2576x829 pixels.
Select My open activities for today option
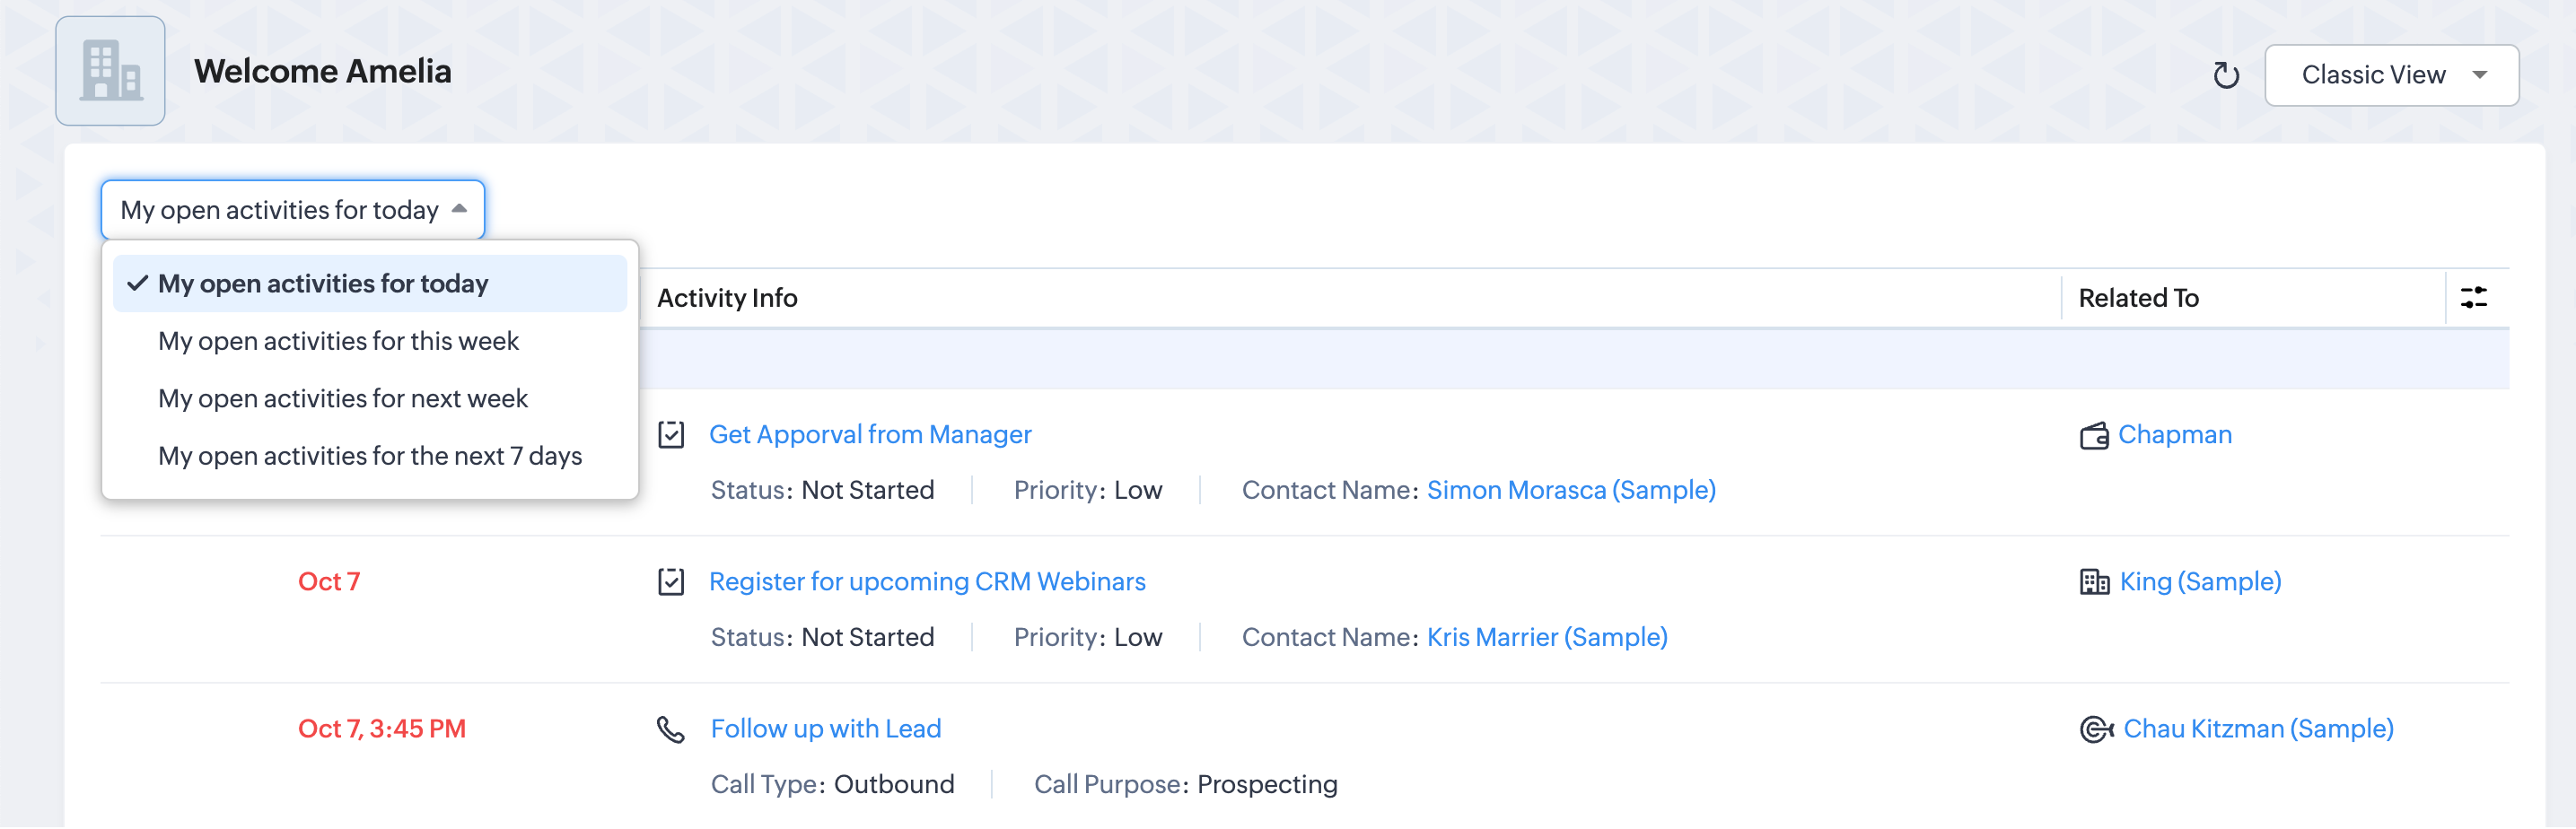click(x=323, y=284)
